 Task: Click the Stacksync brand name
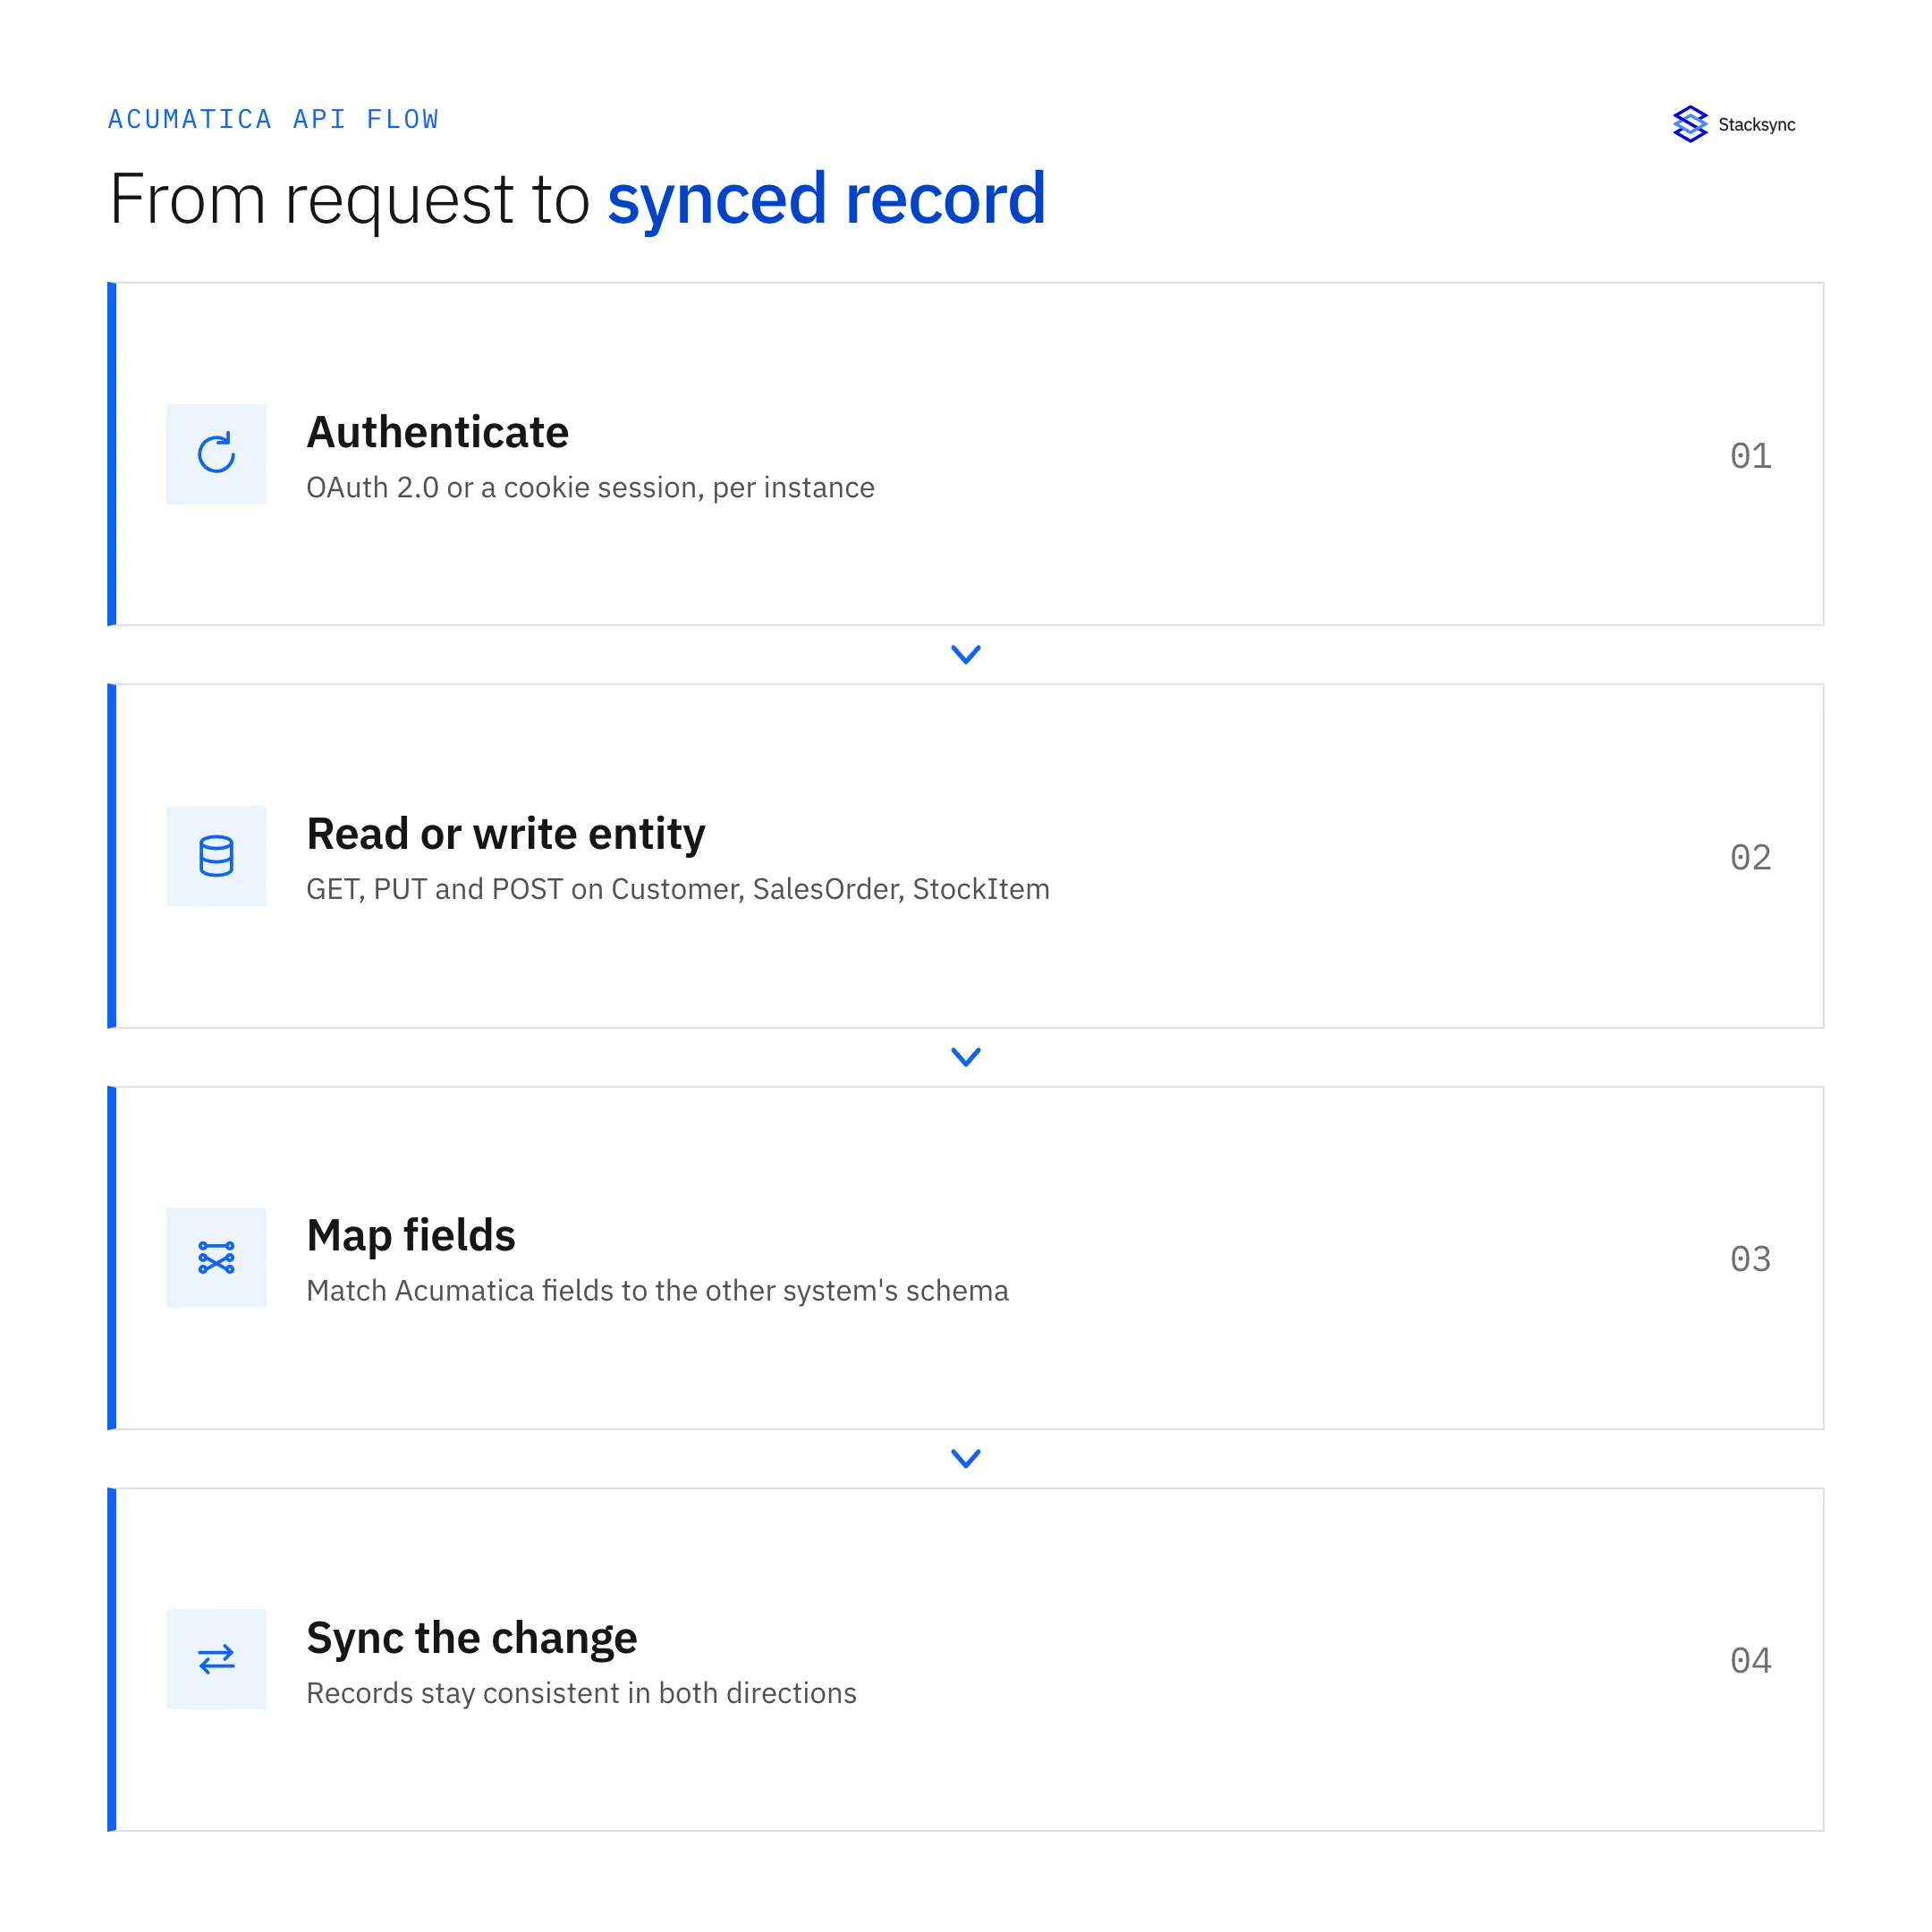coord(1757,125)
